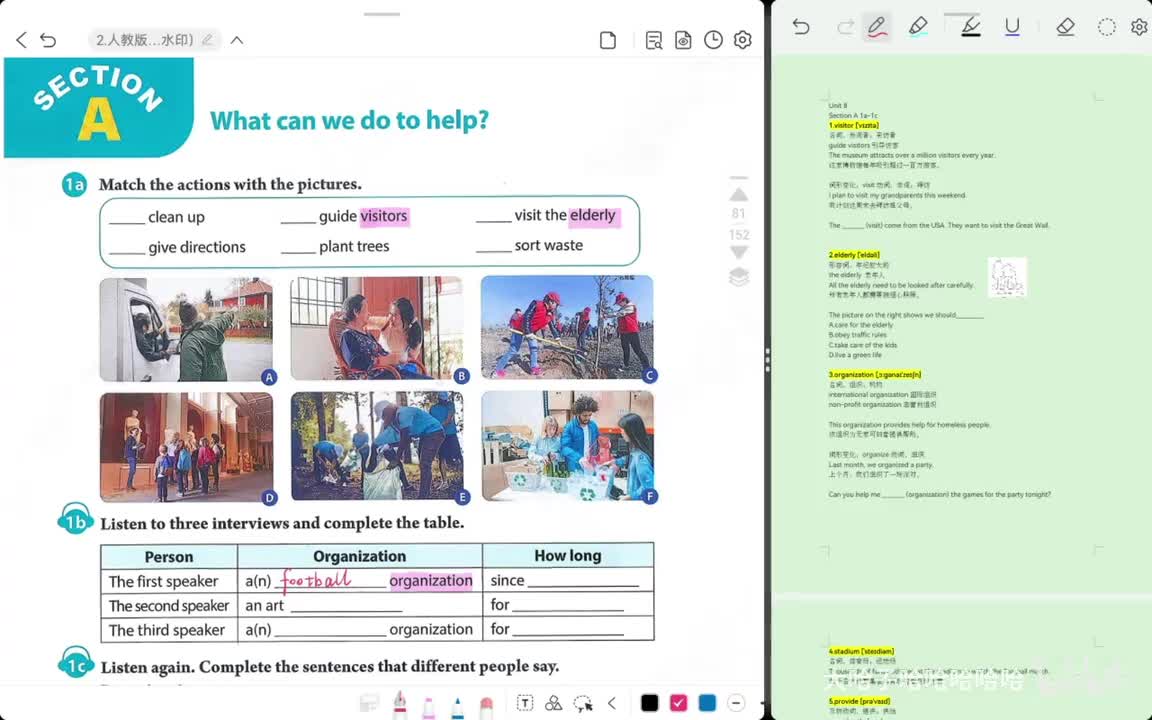Image resolution: width=1152 pixels, height=720 pixels.
Task: Select the U underline tool
Action: tap(1012, 27)
